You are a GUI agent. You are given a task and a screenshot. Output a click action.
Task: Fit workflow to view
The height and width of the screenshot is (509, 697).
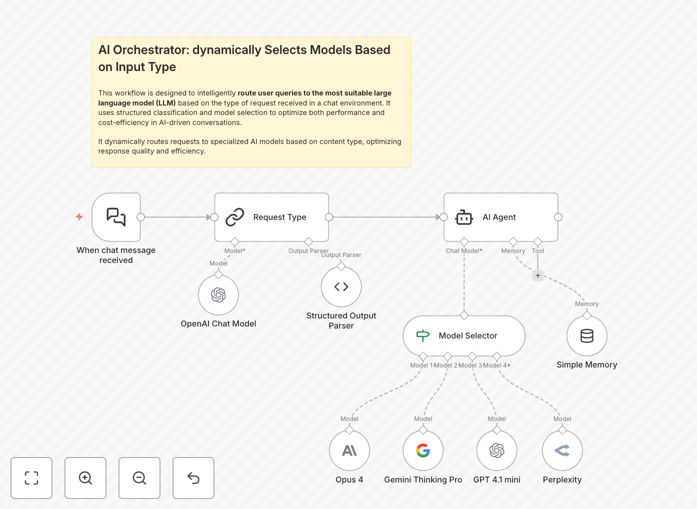(32, 478)
